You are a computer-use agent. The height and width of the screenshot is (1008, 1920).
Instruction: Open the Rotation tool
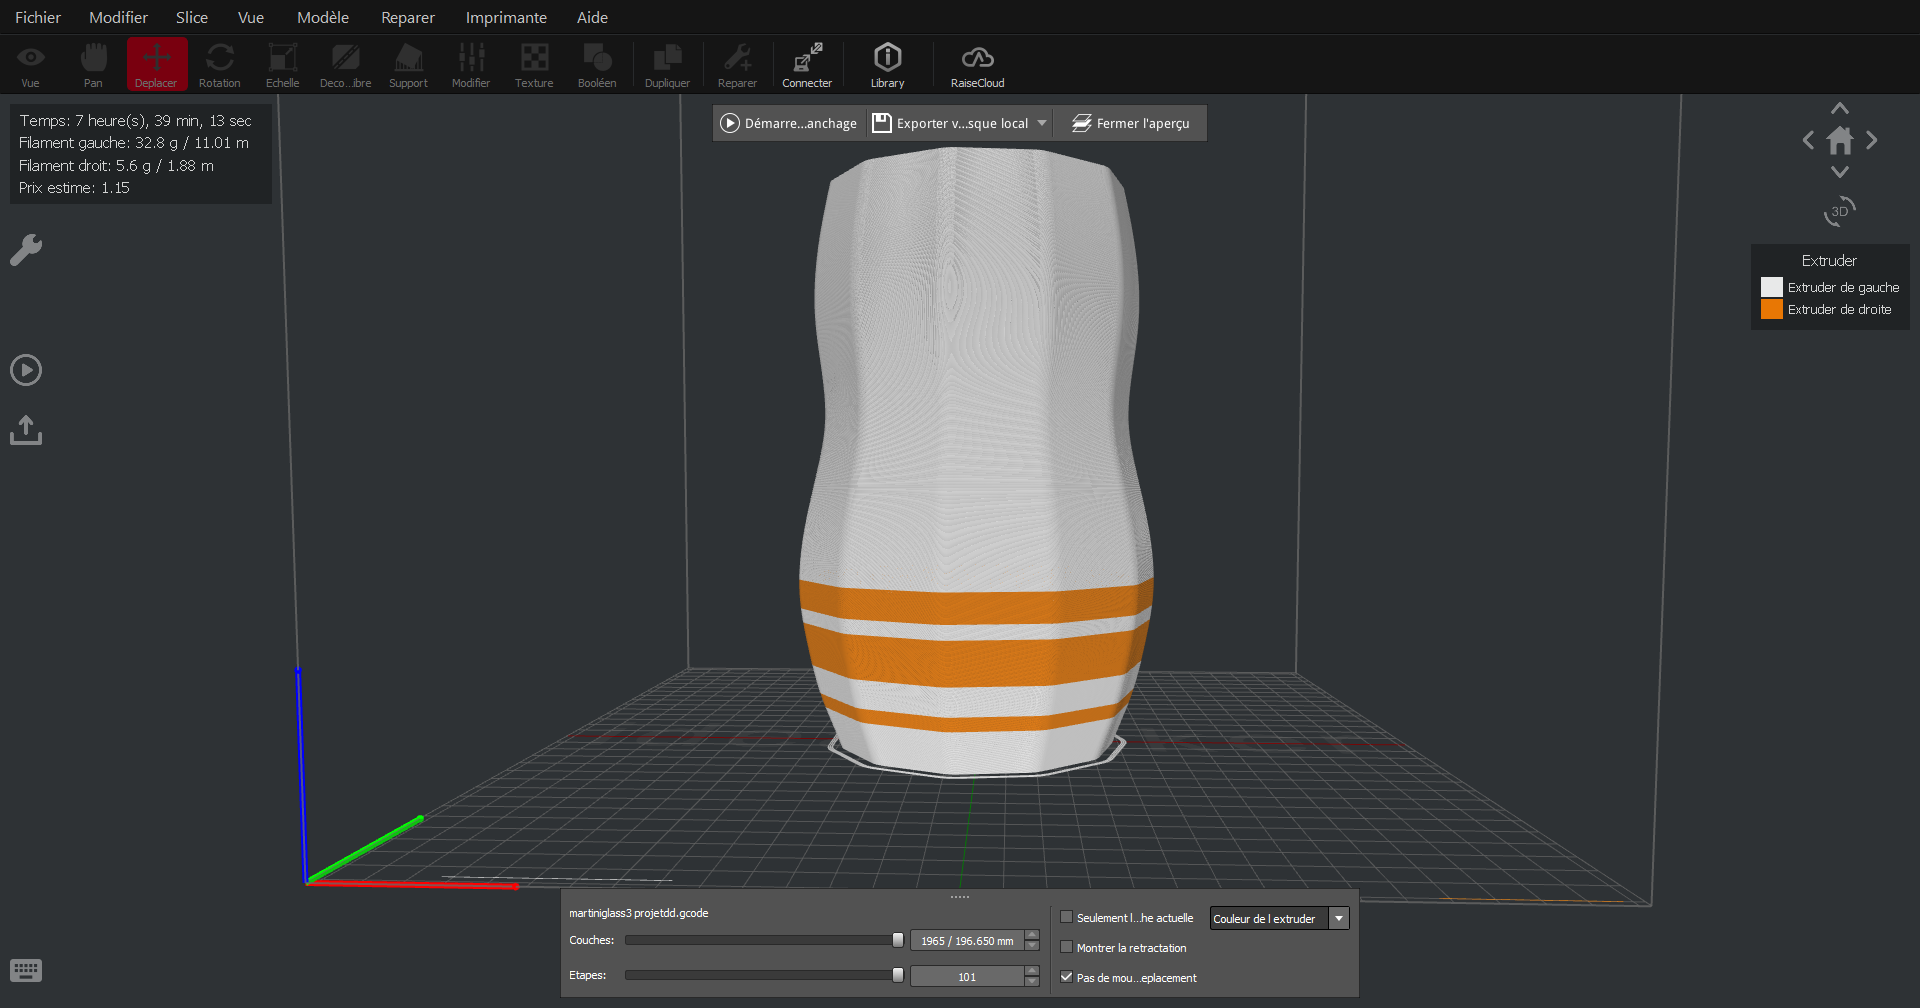[x=219, y=63]
